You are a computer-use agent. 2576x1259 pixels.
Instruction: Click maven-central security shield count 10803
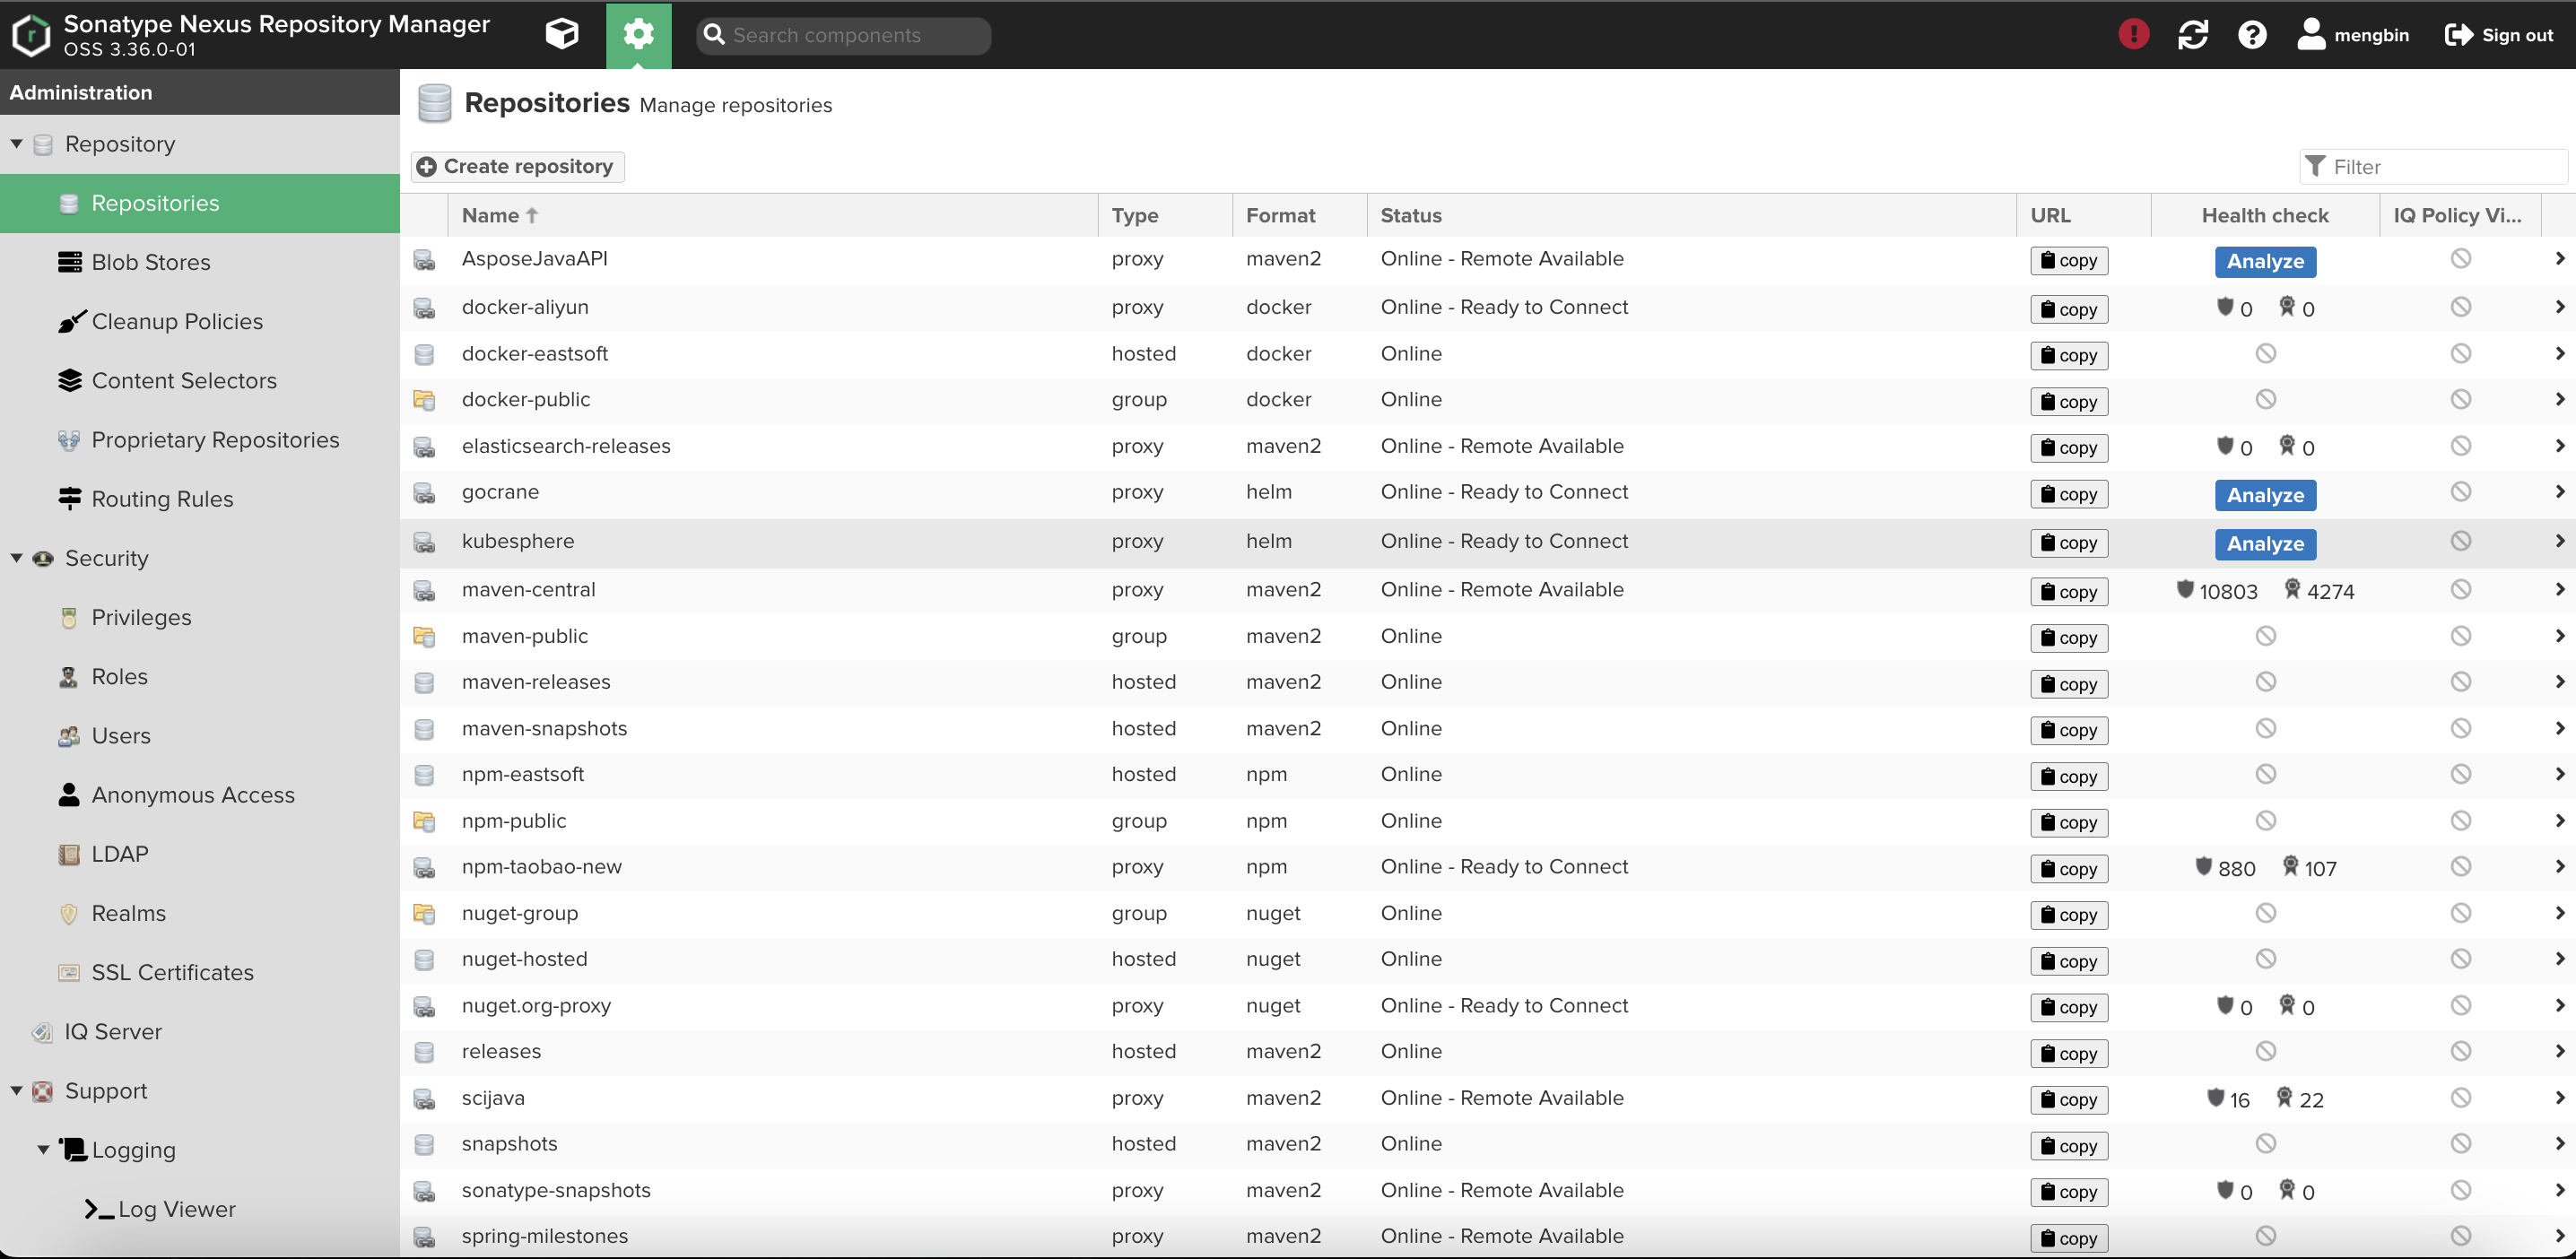click(x=2216, y=591)
